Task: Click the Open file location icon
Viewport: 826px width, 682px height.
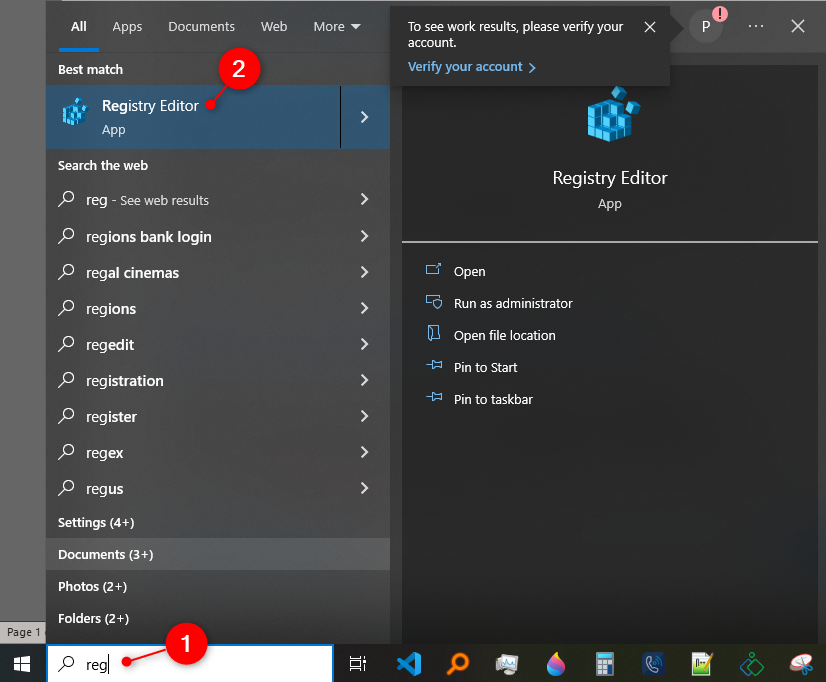Action: coord(434,333)
